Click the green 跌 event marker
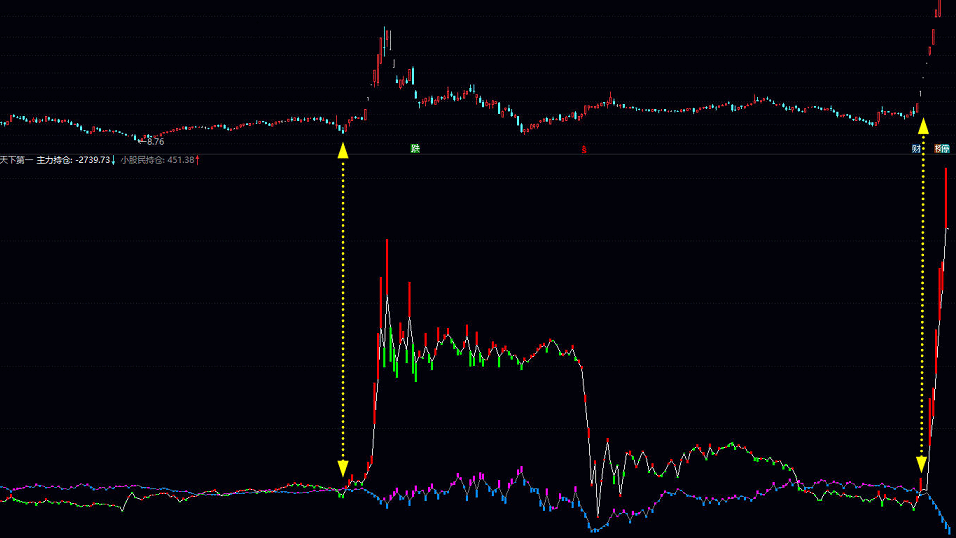The height and width of the screenshot is (538, 956). [415, 149]
